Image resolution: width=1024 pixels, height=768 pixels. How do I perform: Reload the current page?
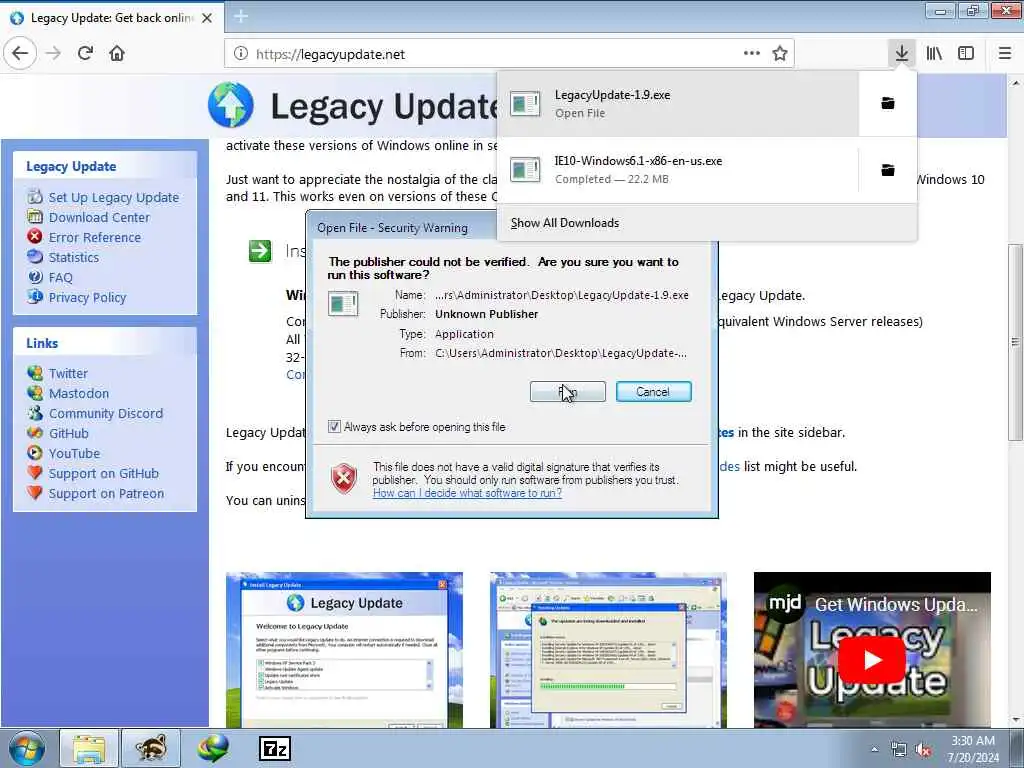[85, 54]
